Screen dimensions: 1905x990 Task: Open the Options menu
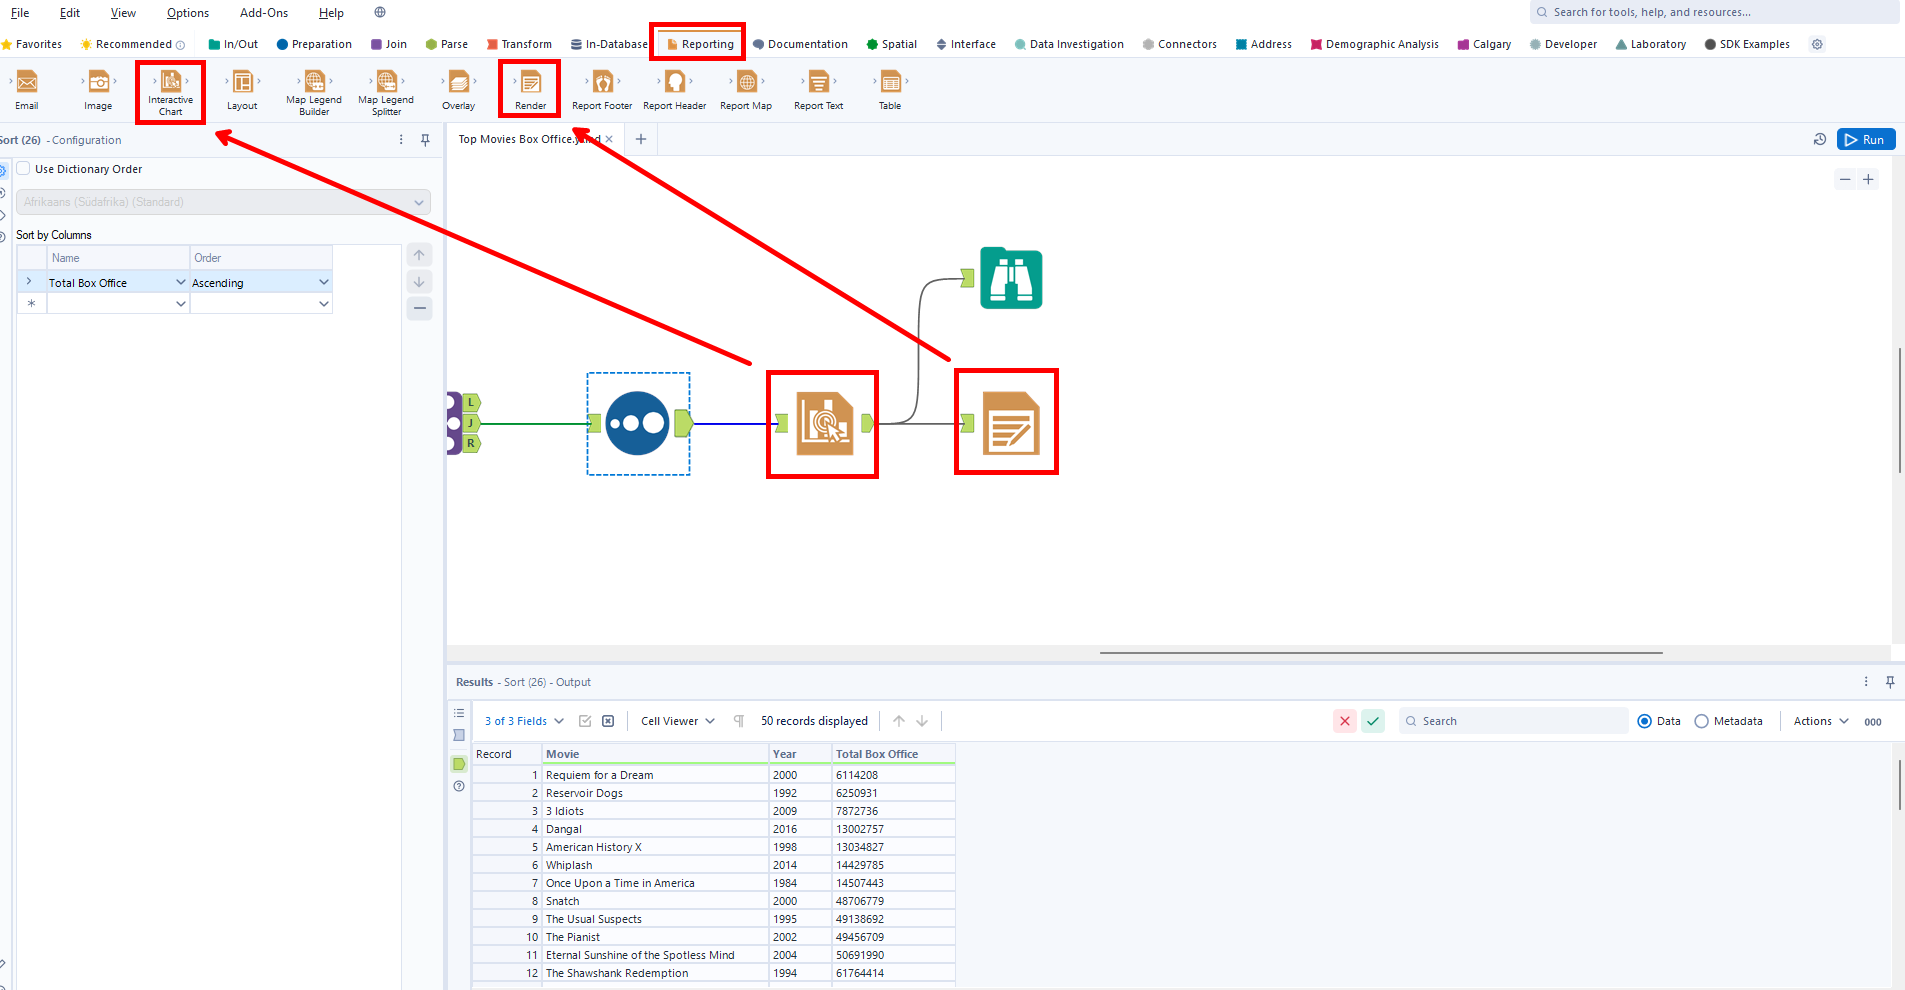pyautogui.click(x=187, y=13)
